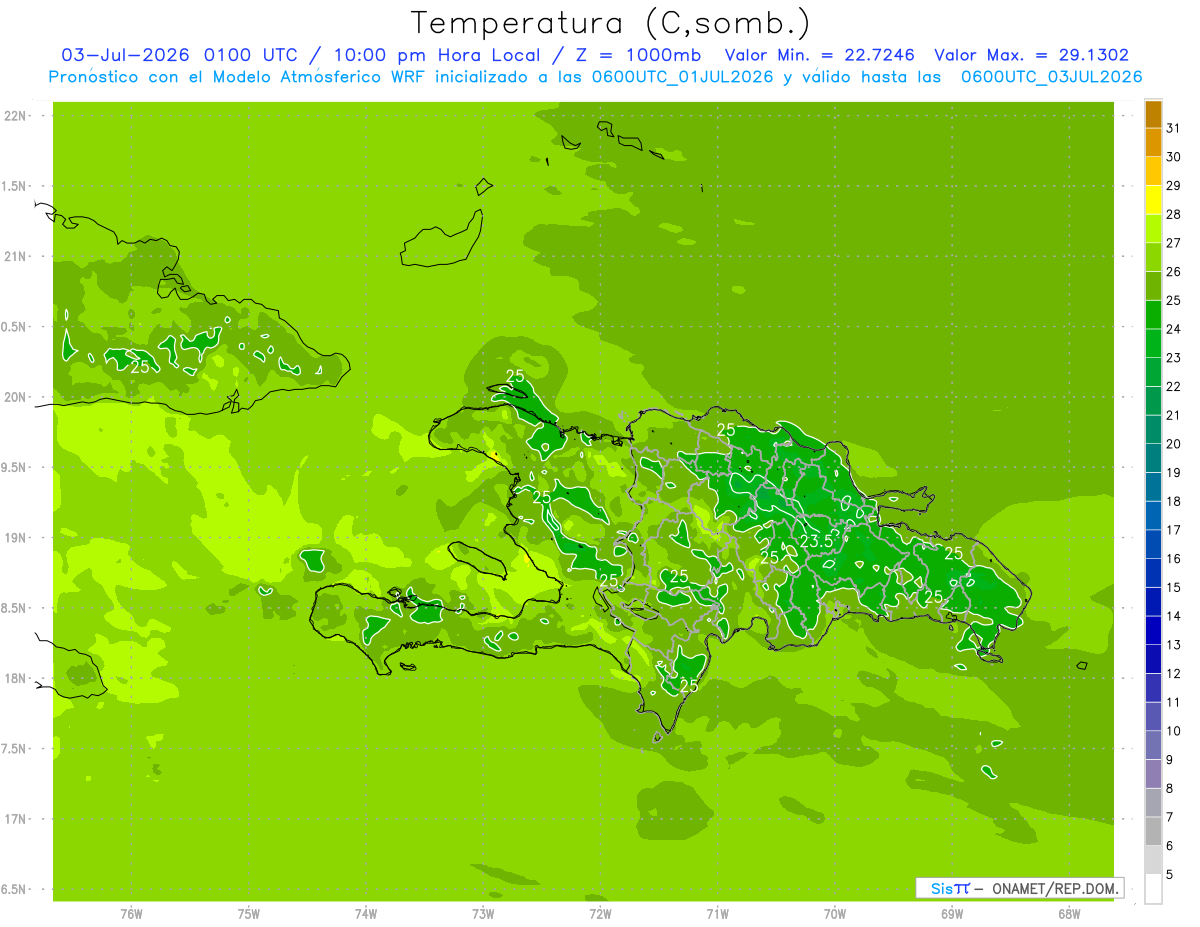Screen dimensions: 1200x927
Task: Click the "72W" longitude label
Action: pos(600,913)
